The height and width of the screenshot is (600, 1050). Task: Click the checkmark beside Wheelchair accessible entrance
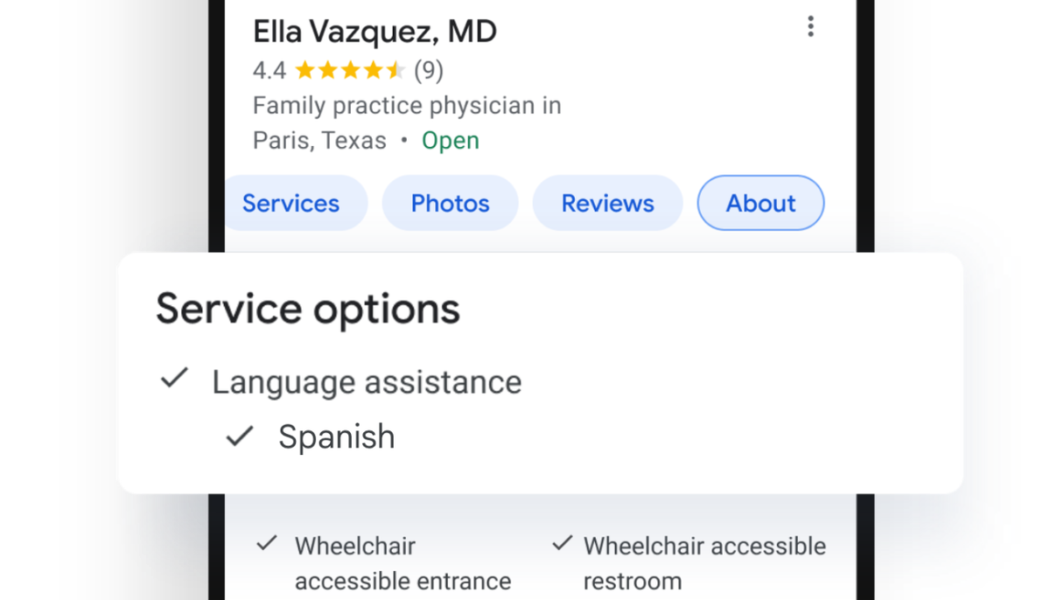[266, 543]
